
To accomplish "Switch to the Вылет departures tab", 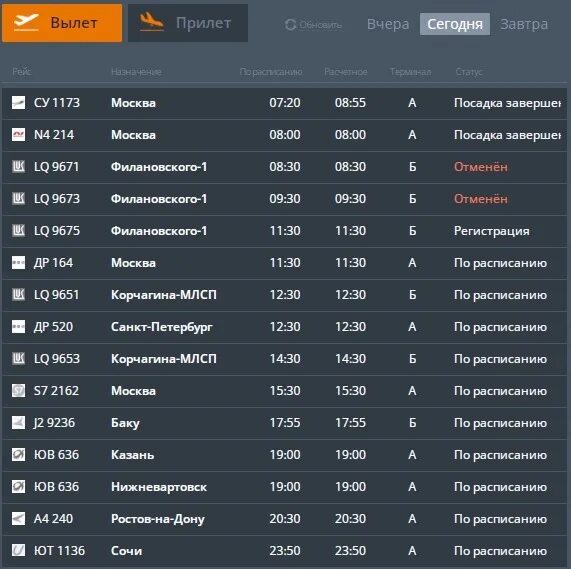I will tap(62, 23).
